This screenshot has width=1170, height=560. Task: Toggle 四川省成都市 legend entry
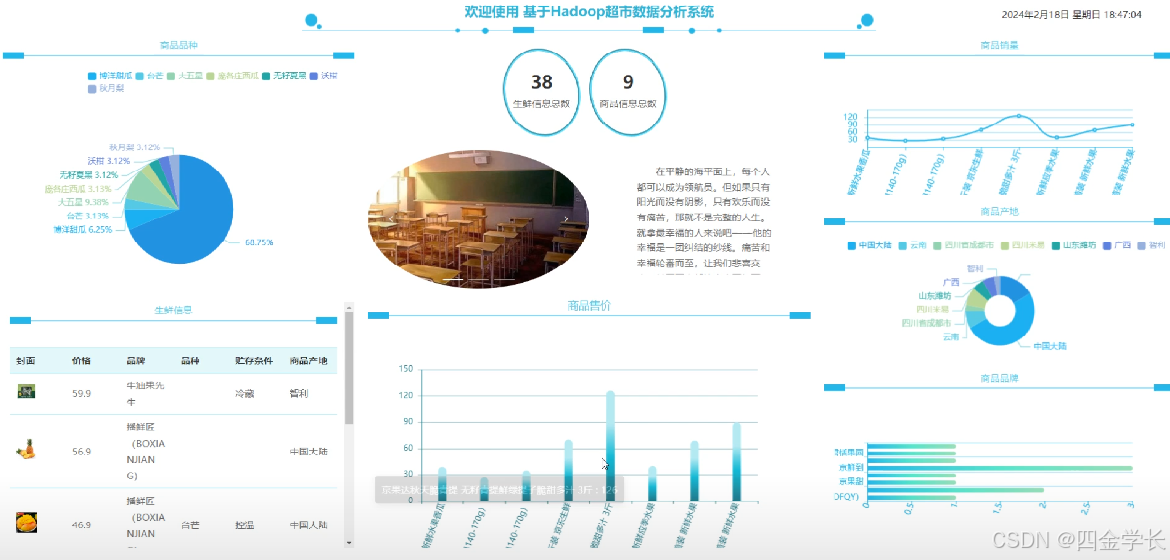[962, 246]
